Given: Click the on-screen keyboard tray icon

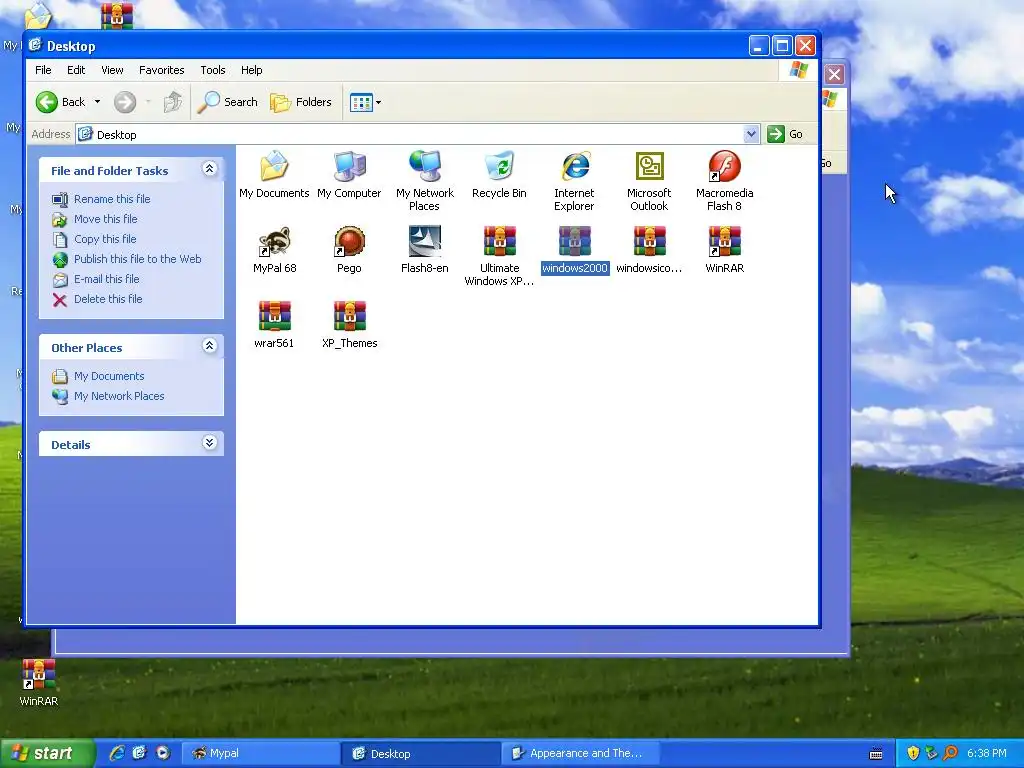Looking at the screenshot, I should pos(876,754).
